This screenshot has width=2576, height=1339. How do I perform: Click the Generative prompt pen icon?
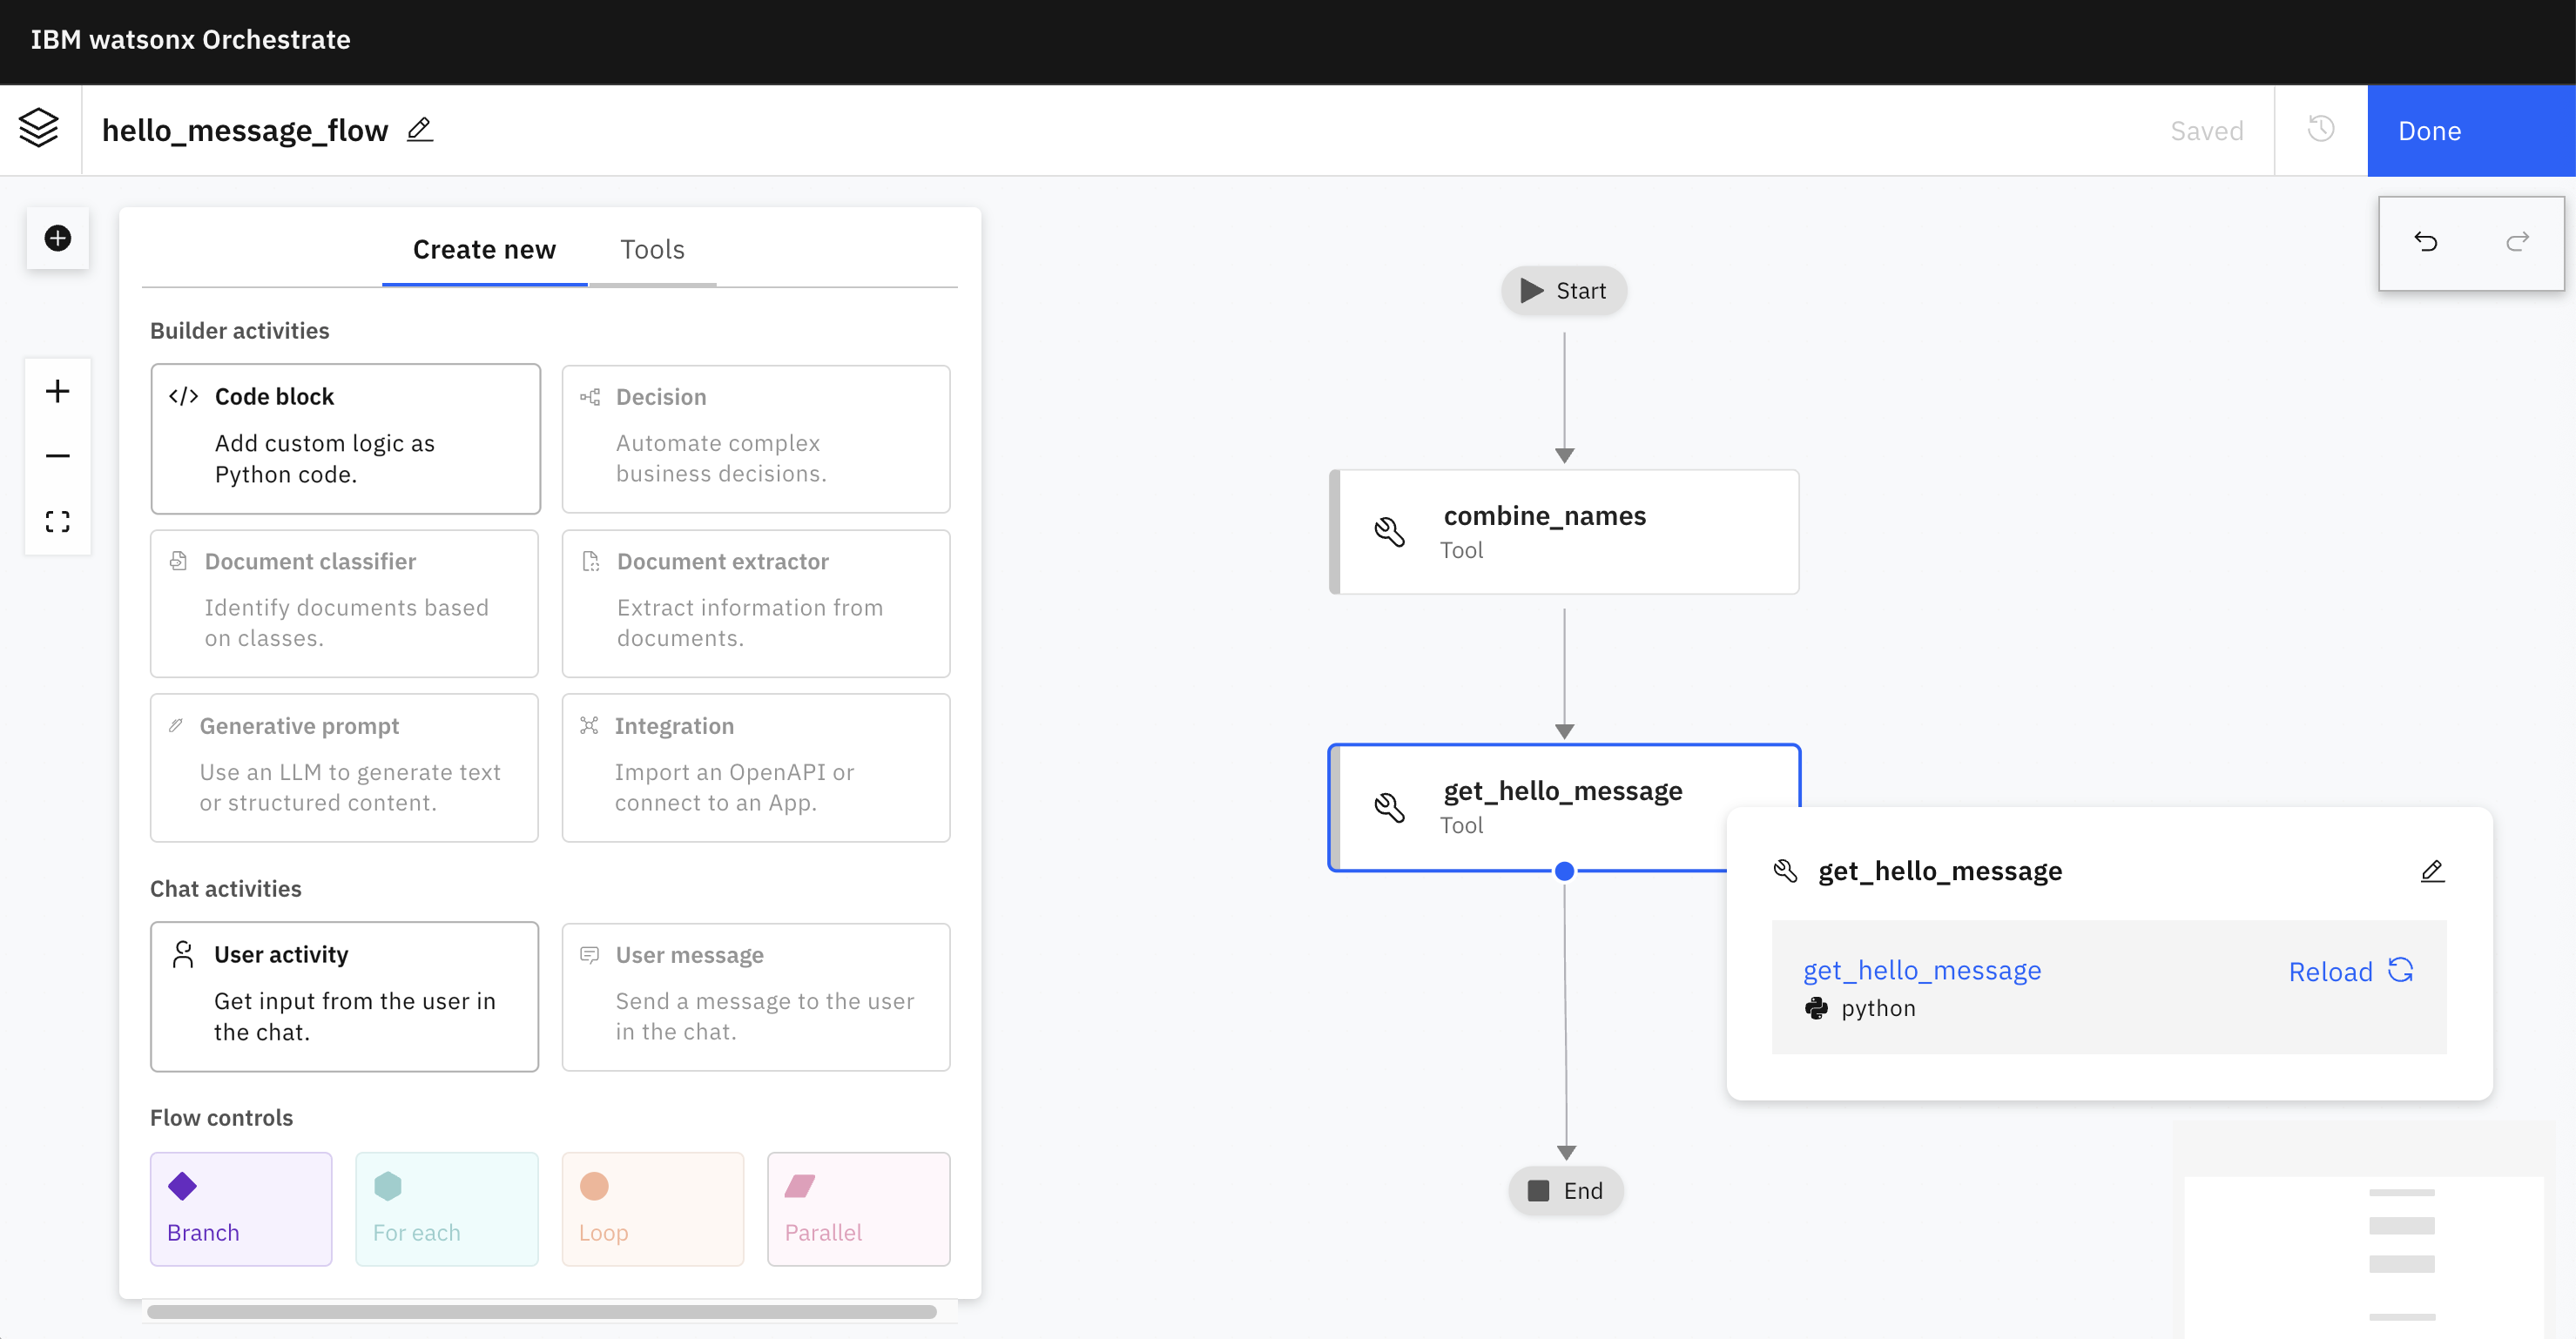(176, 725)
